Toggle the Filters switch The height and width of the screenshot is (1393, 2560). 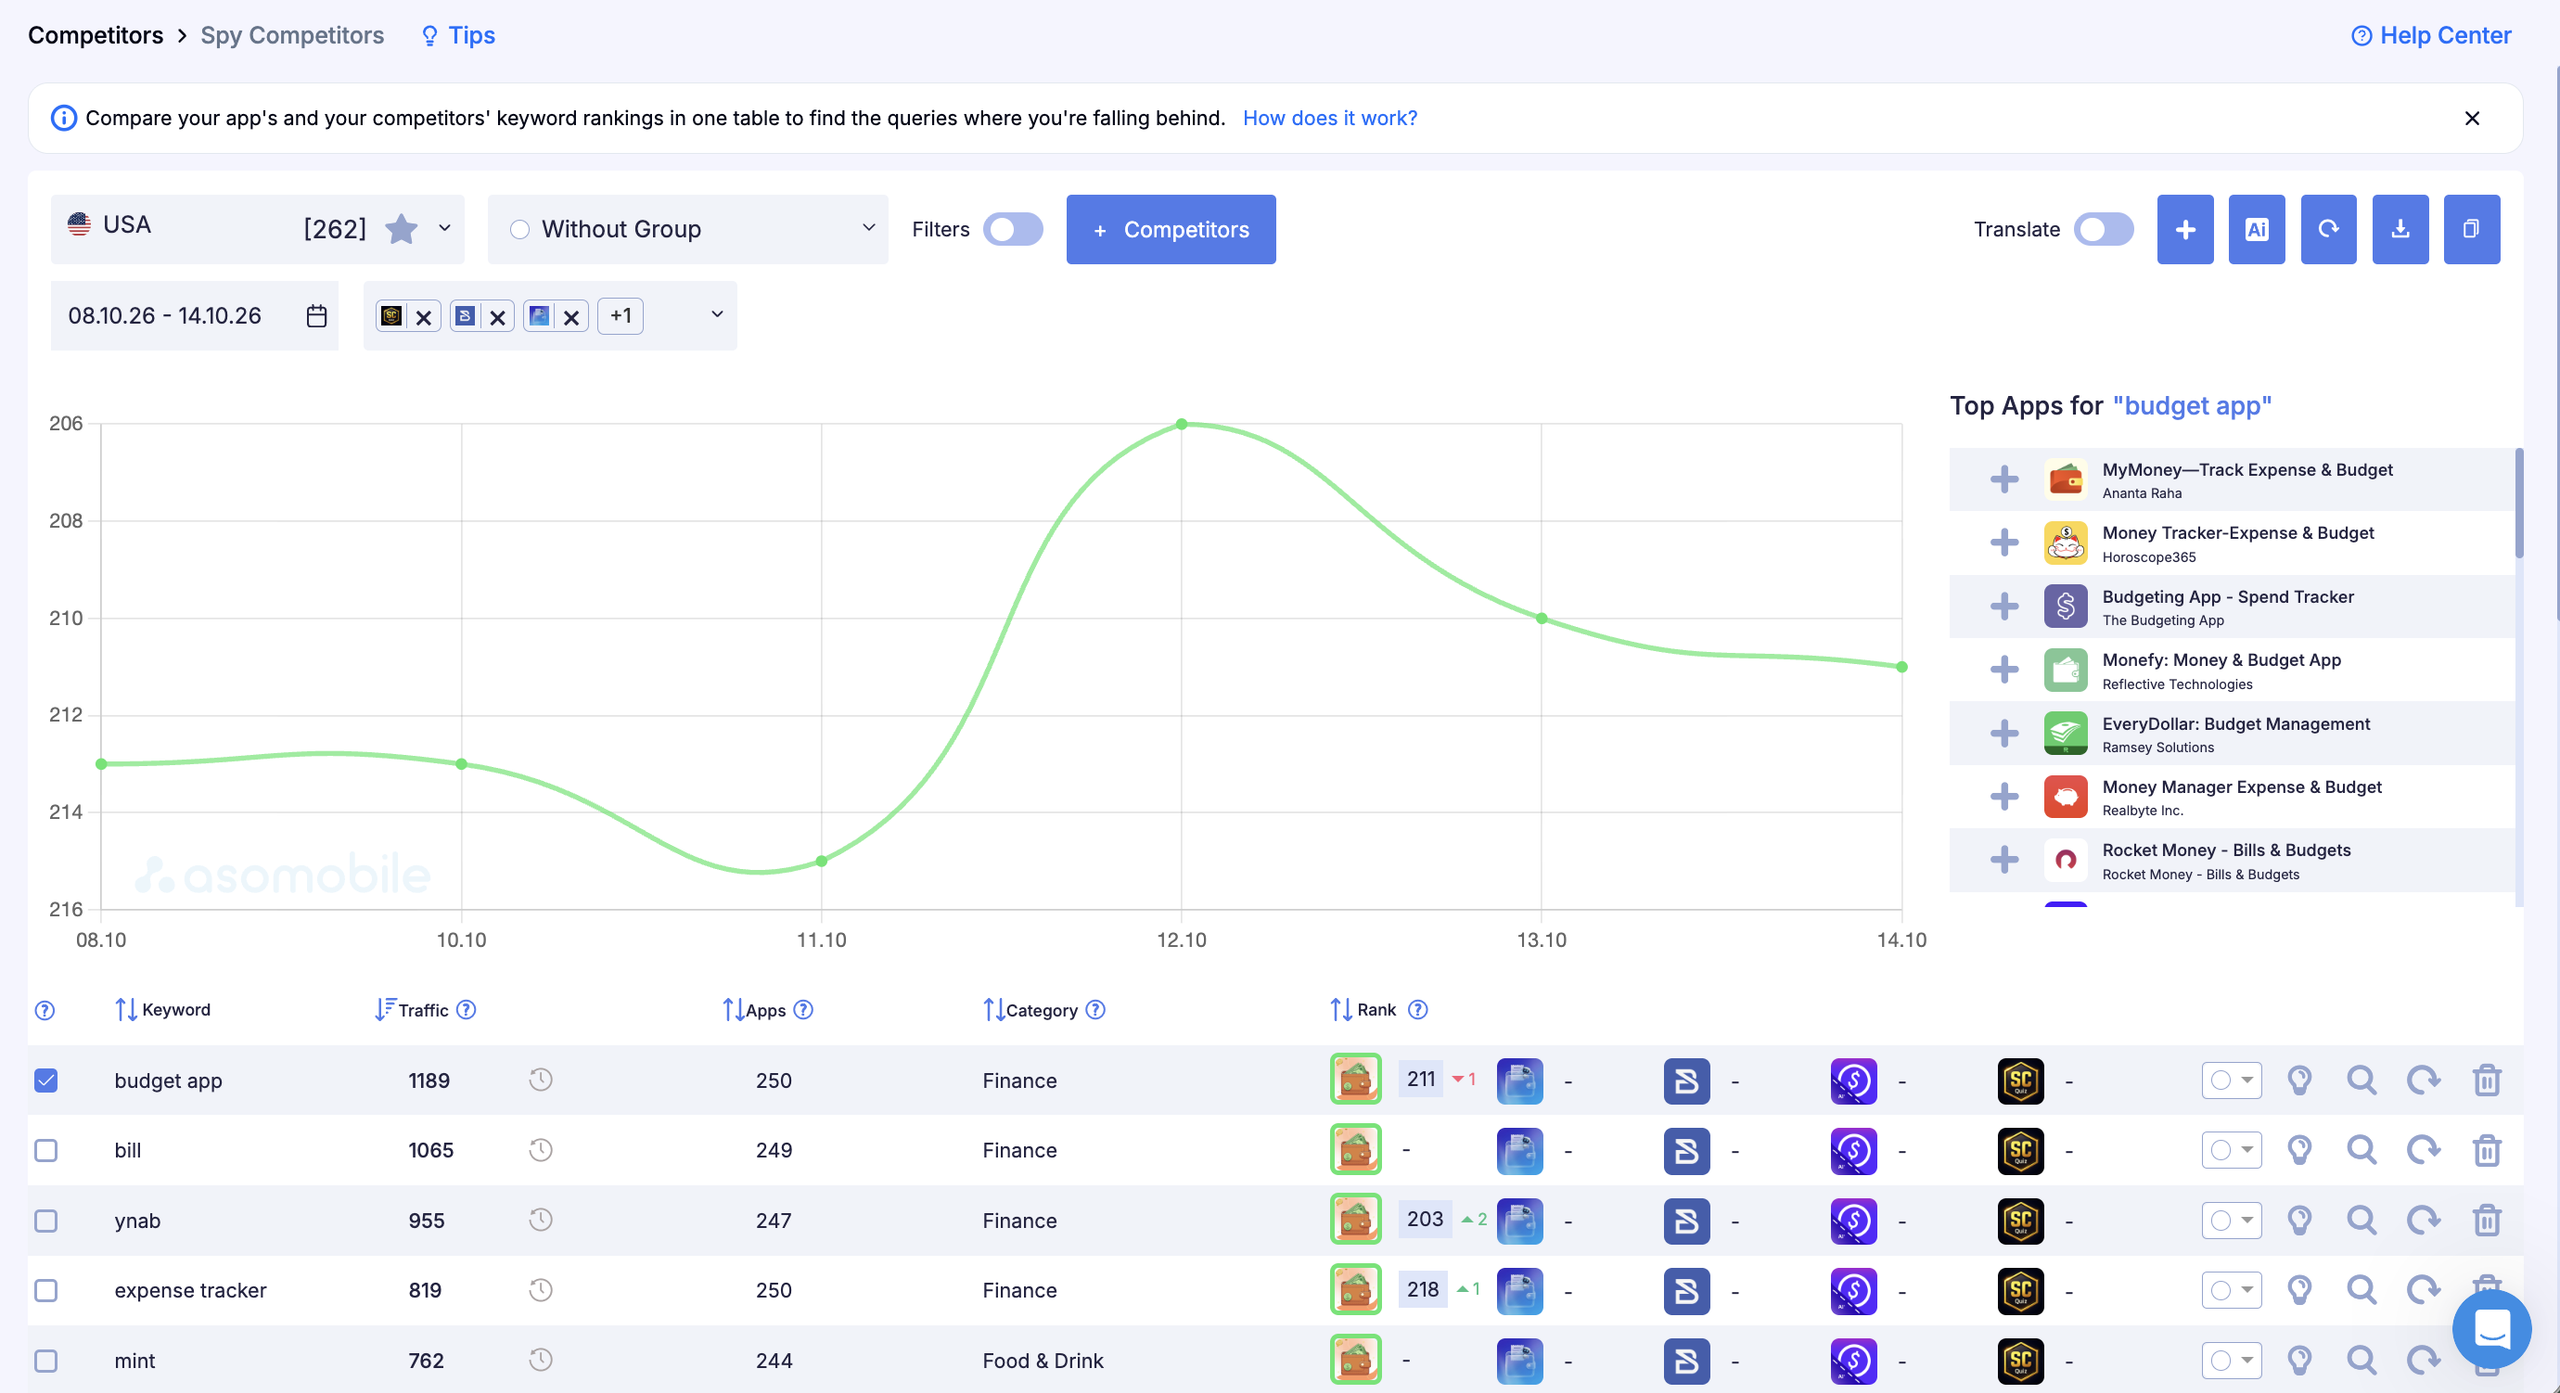click(x=1012, y=229)
